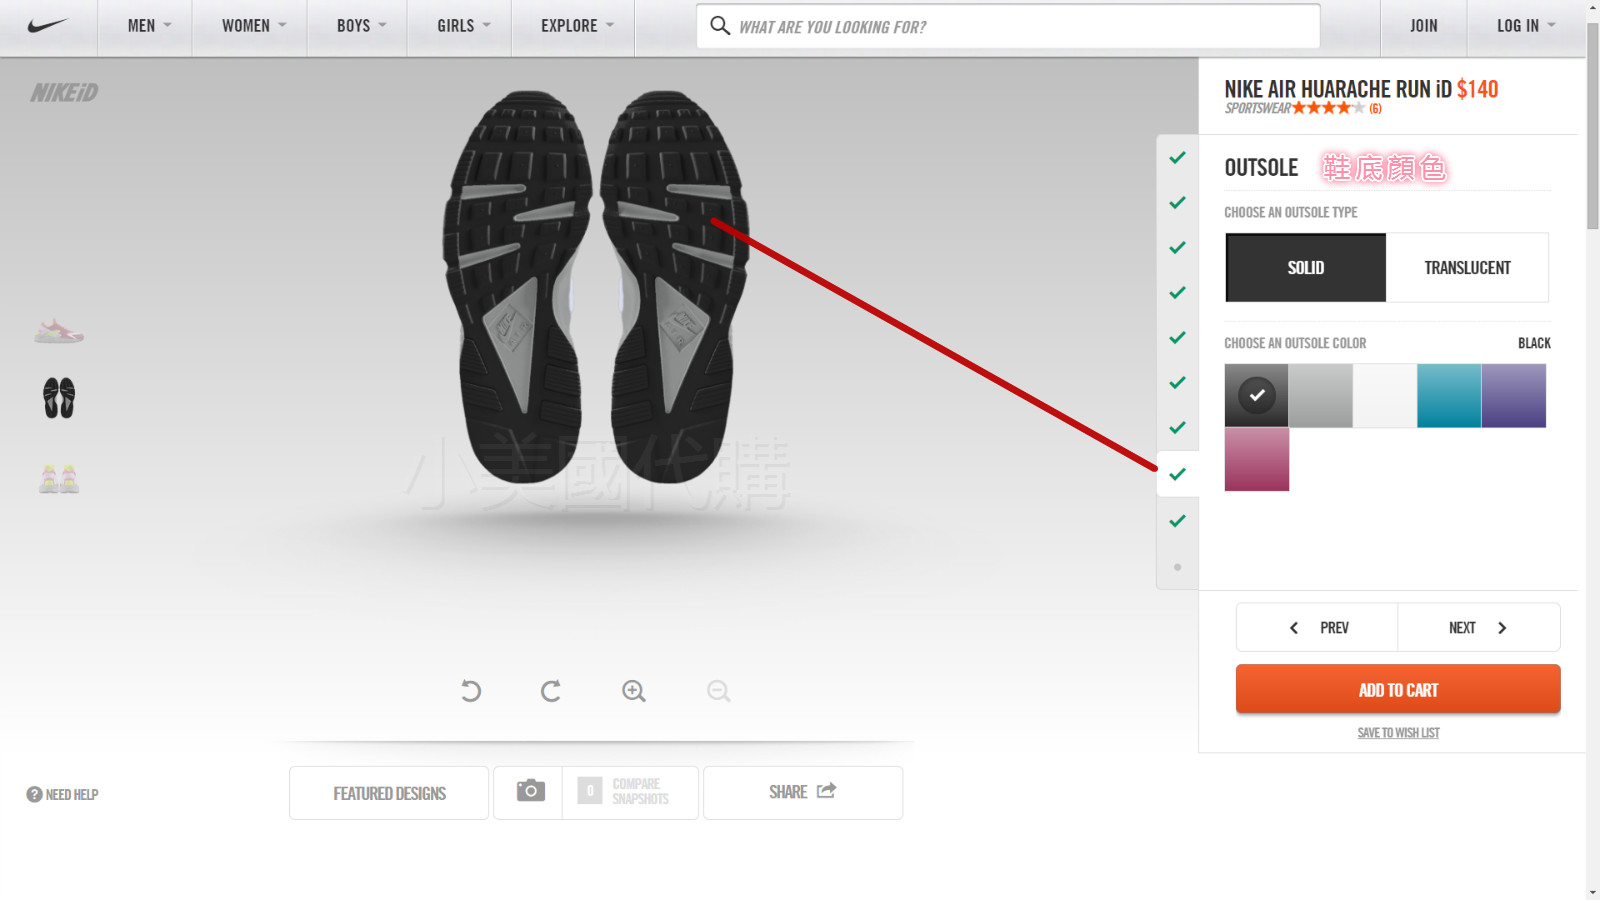The image size is (1600, 900).
Task: Click the '$140' price text
Action: point(1477,89)
